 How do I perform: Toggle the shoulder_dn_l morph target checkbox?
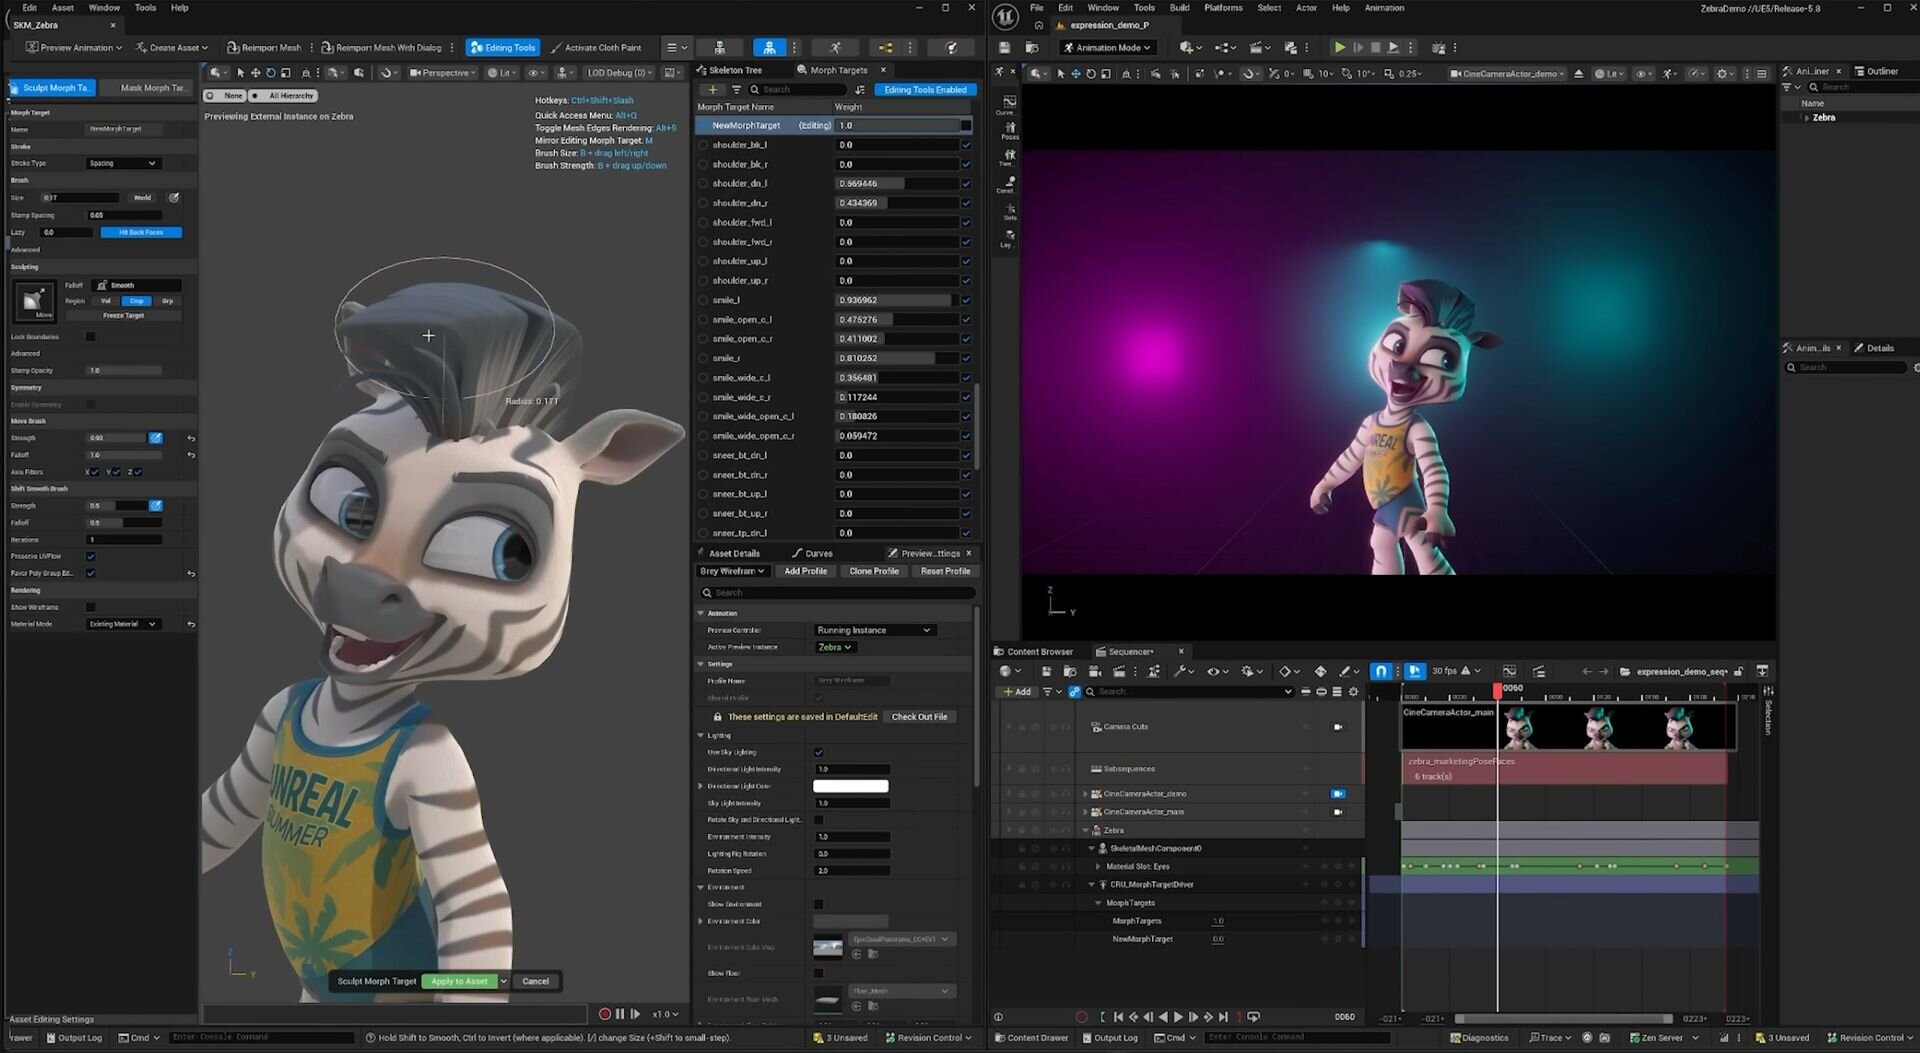click(966, 184)
